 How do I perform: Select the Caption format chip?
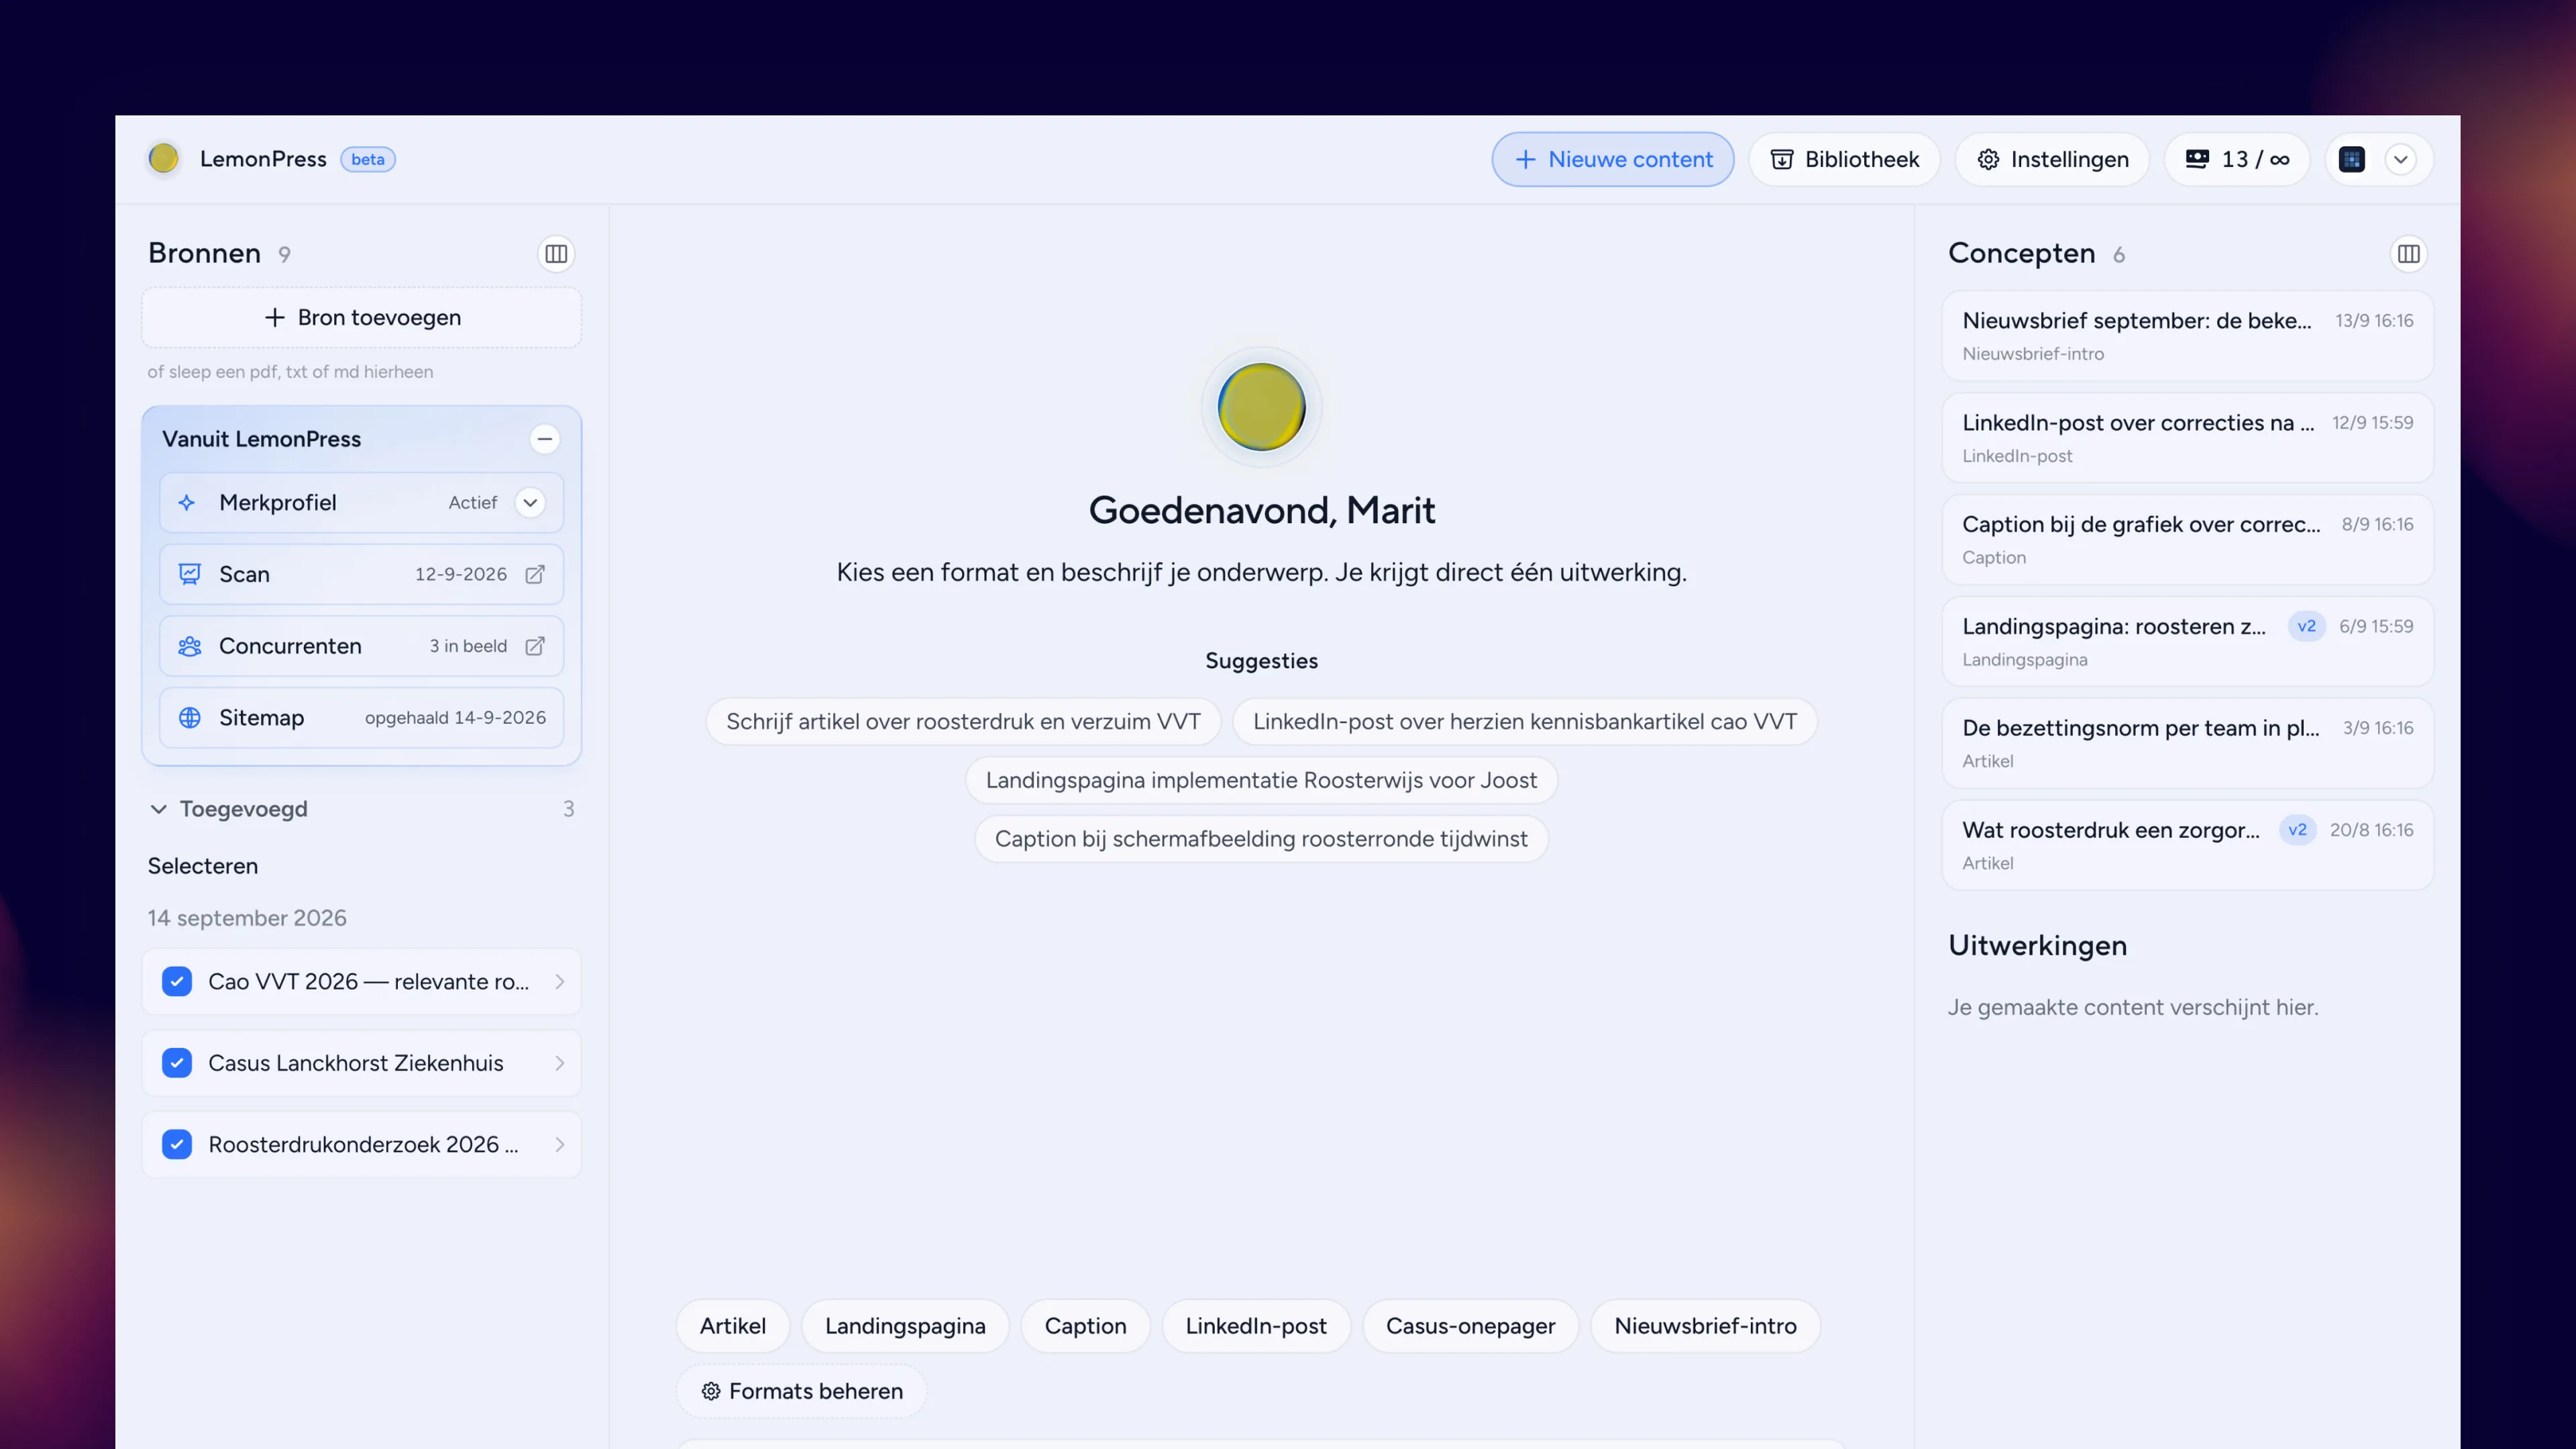point(1085,1326)
